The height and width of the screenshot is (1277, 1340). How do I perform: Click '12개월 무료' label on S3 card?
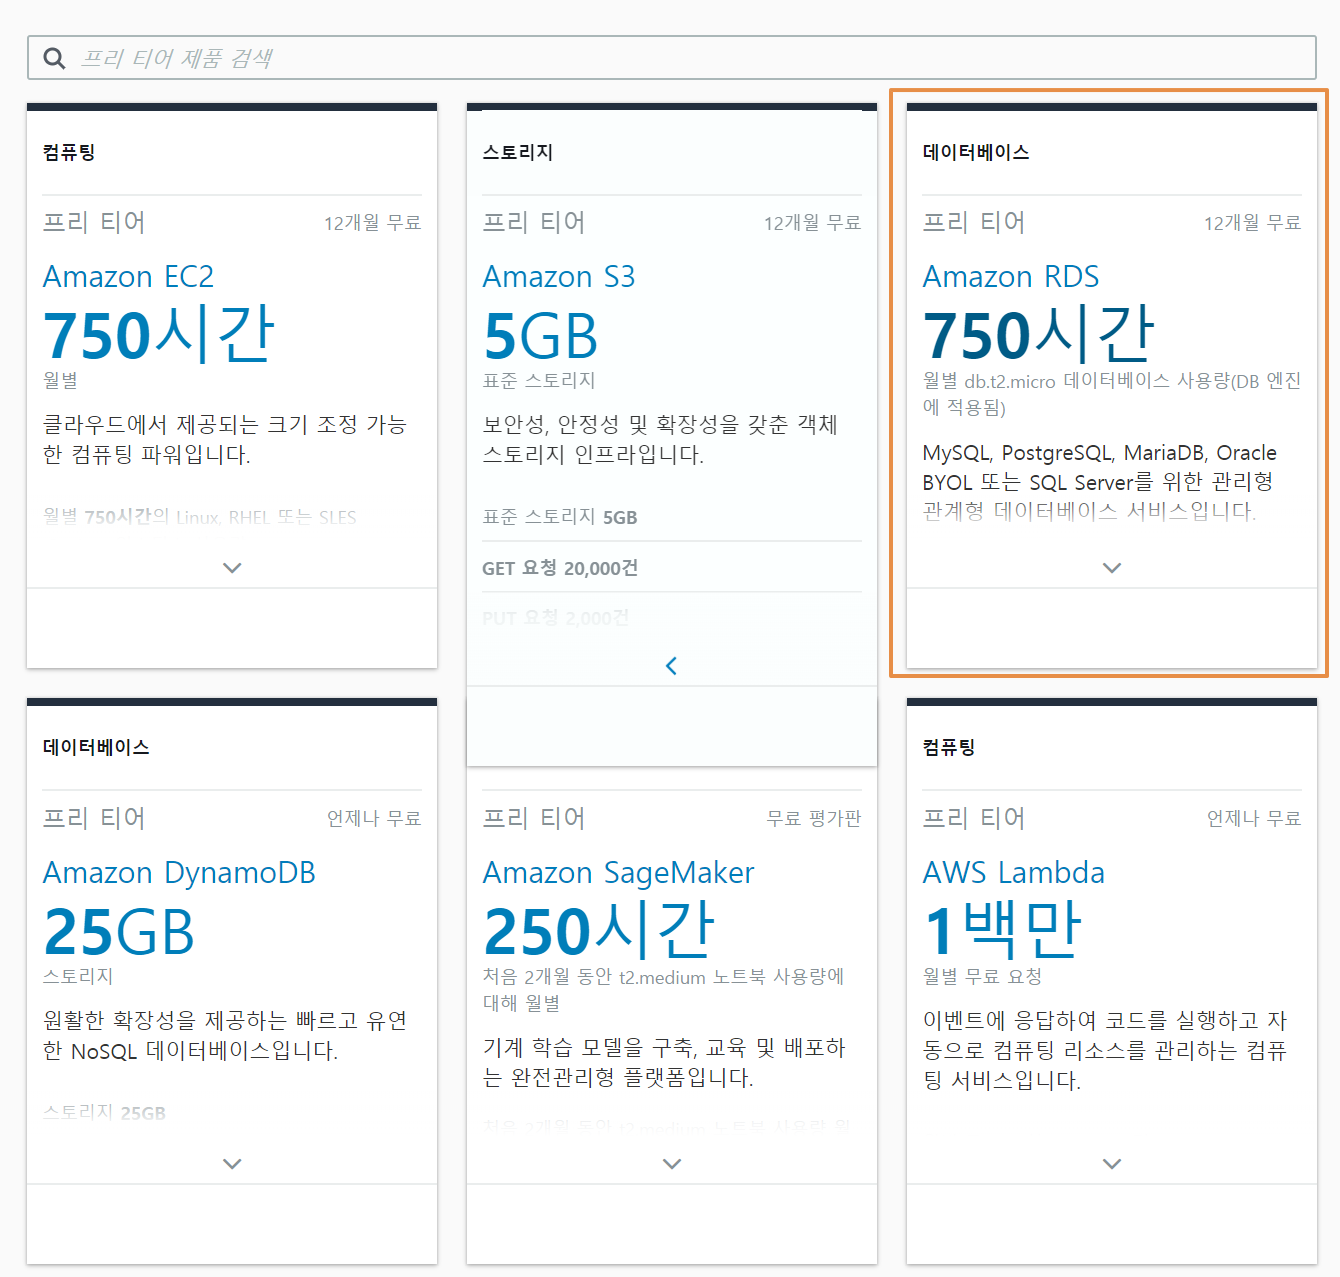click(813, 223)
